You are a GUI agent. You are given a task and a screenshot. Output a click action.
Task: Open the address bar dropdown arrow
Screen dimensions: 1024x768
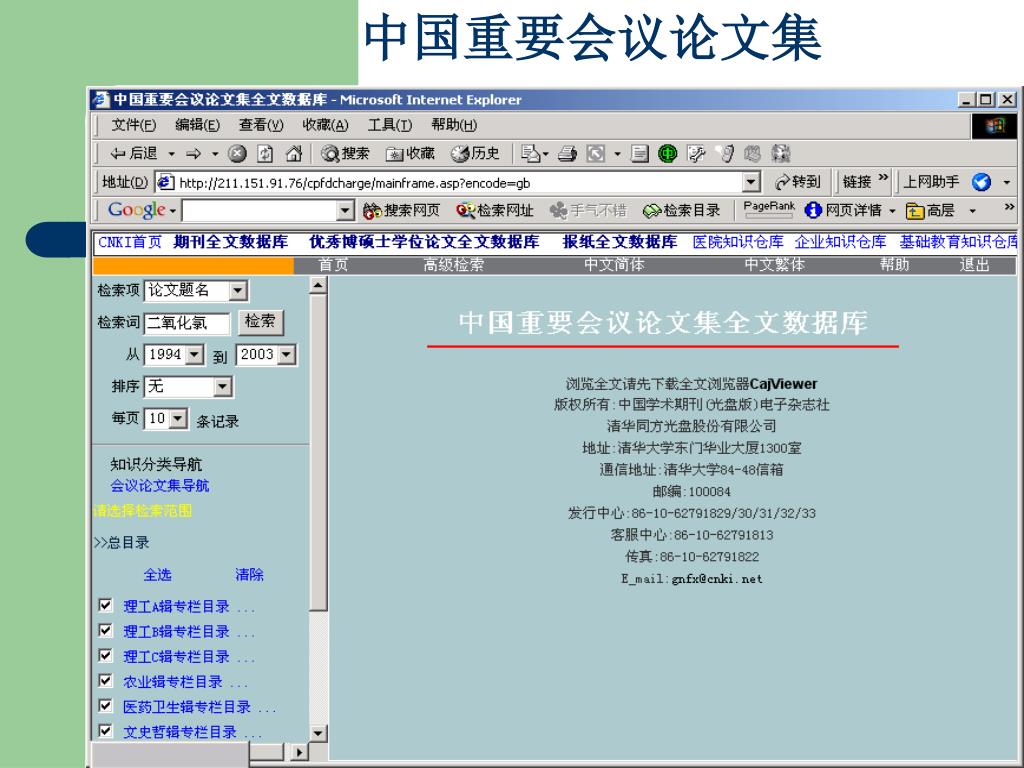(x=752, y=182)
